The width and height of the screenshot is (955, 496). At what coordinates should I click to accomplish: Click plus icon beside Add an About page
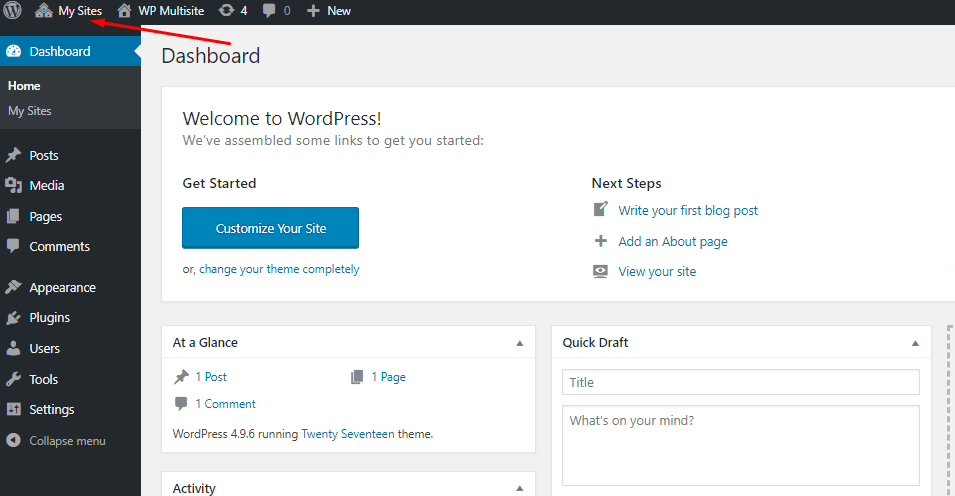(601, 241)
